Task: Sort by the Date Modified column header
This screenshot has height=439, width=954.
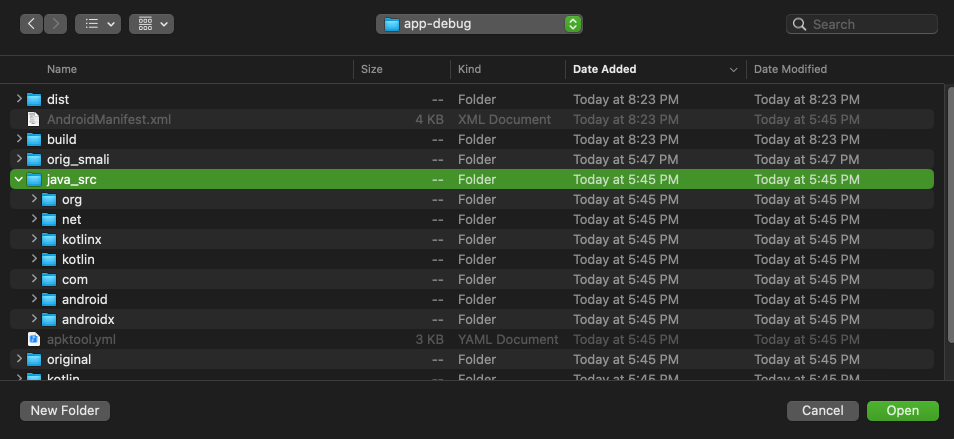Action: [x=790, y=69]
